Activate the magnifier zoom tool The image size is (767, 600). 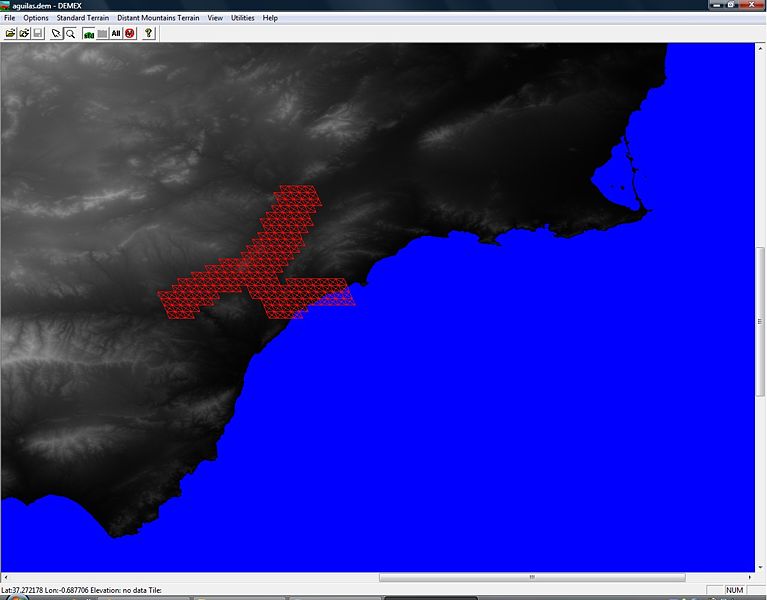[x=70, y=33]
